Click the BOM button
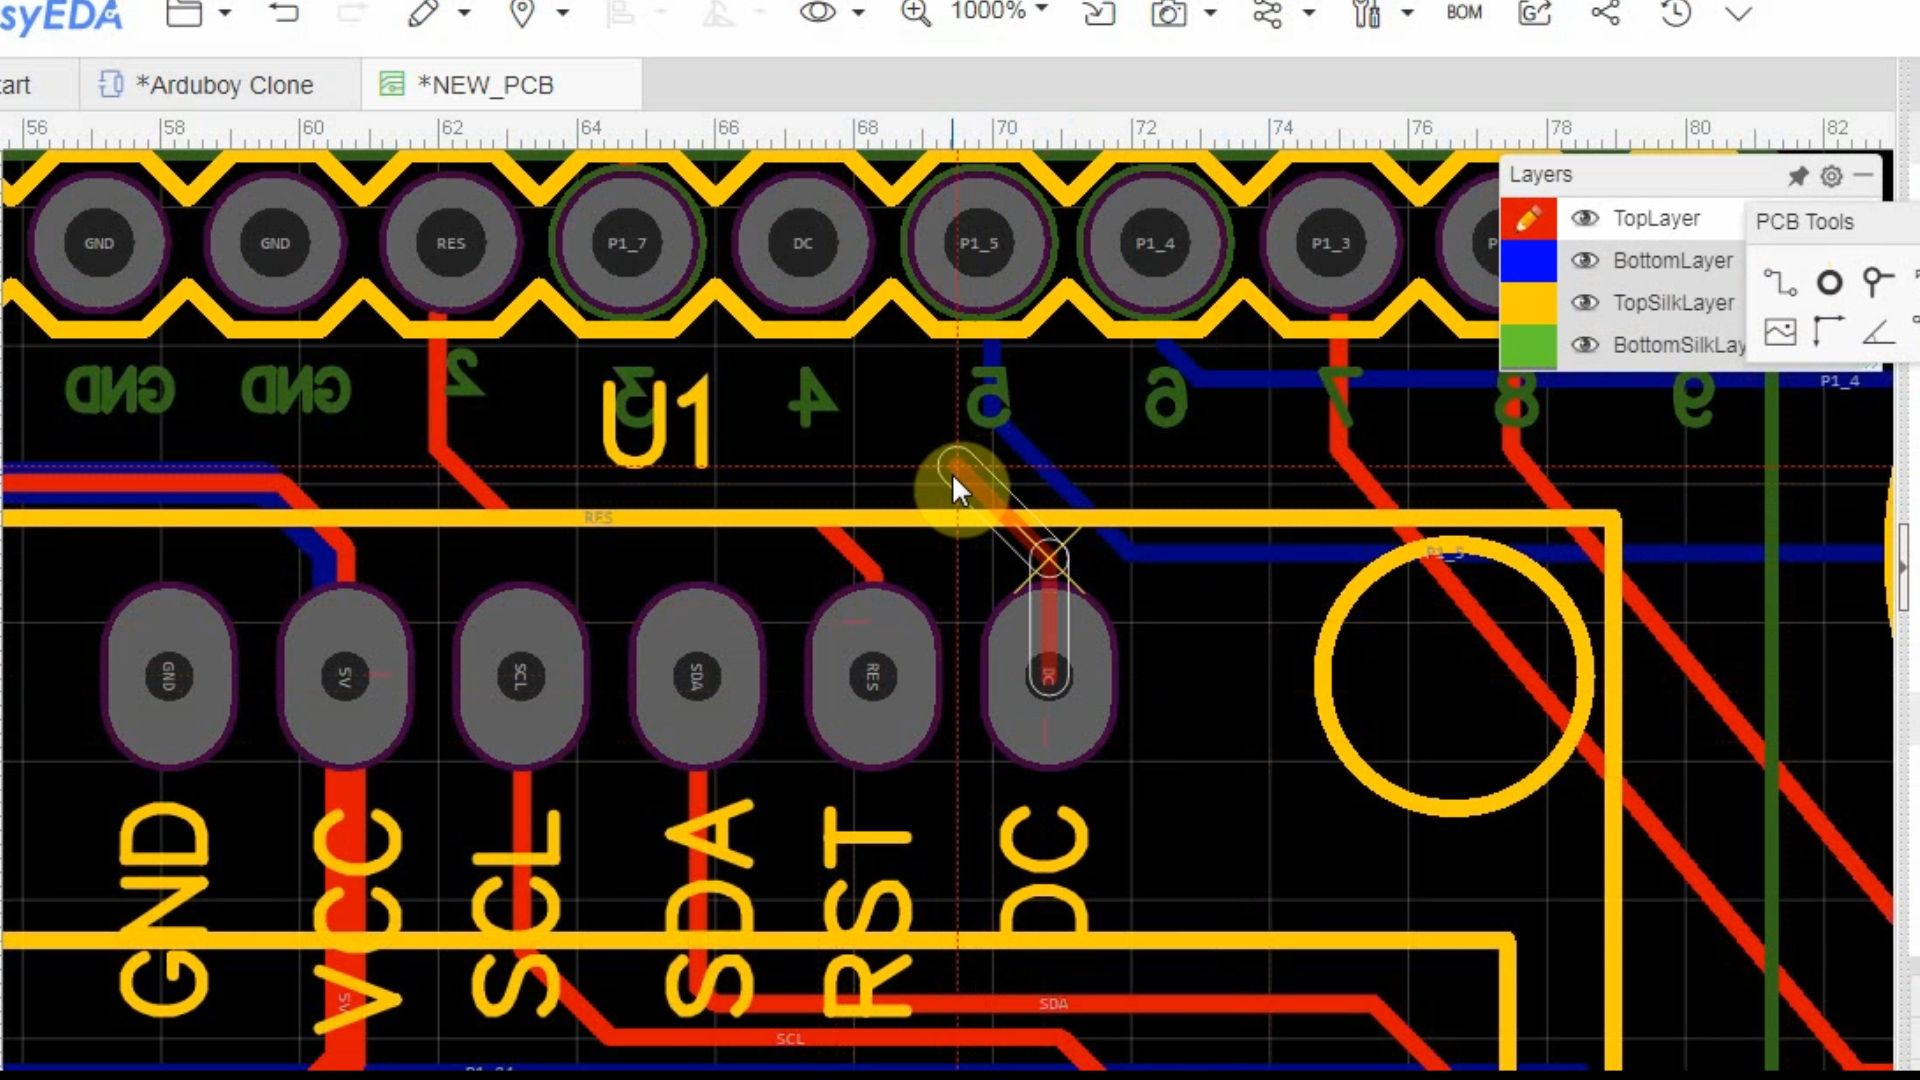The height and width of the screenshot is (1080, 1920). [1464, 13]
